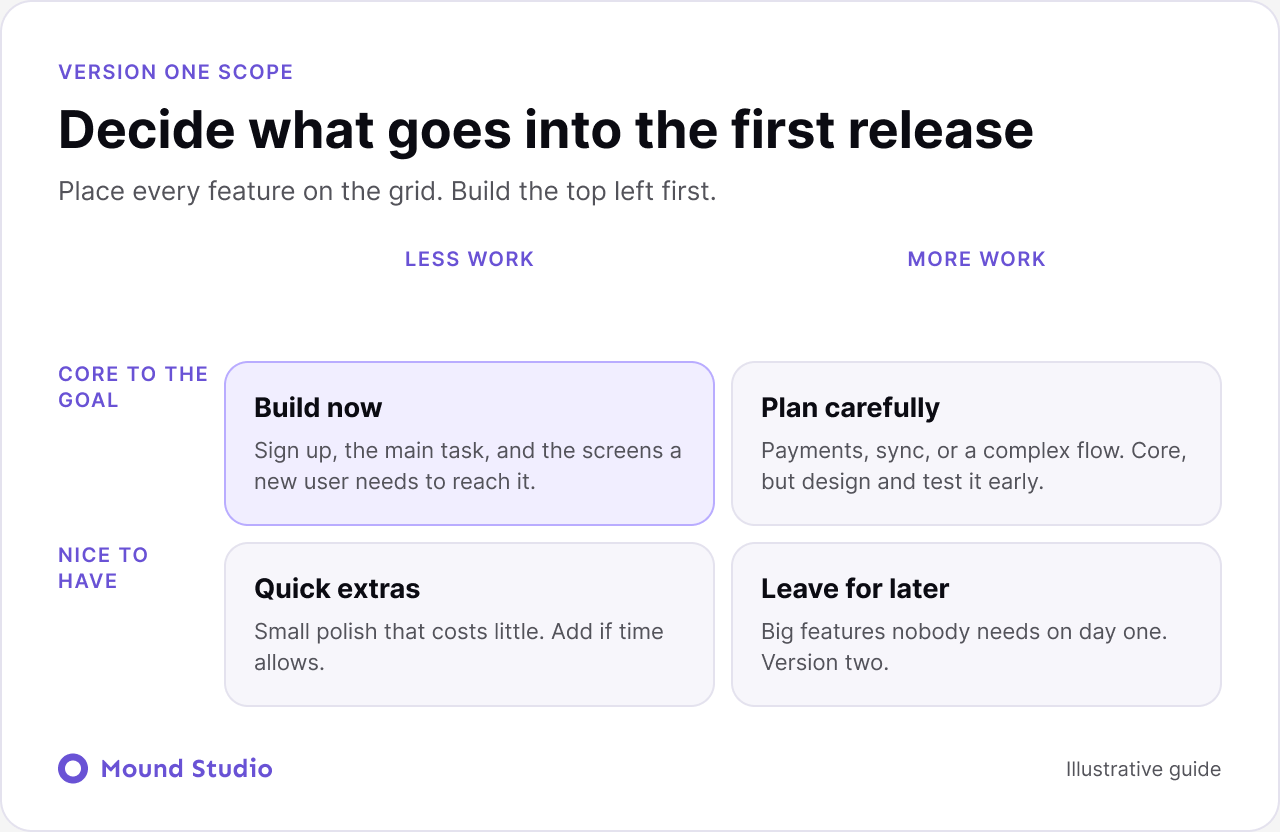The height and width of the screenshot is (832, 1280).
Task: Click the Mound Studio ring logo icon
Action: (73, 768)
